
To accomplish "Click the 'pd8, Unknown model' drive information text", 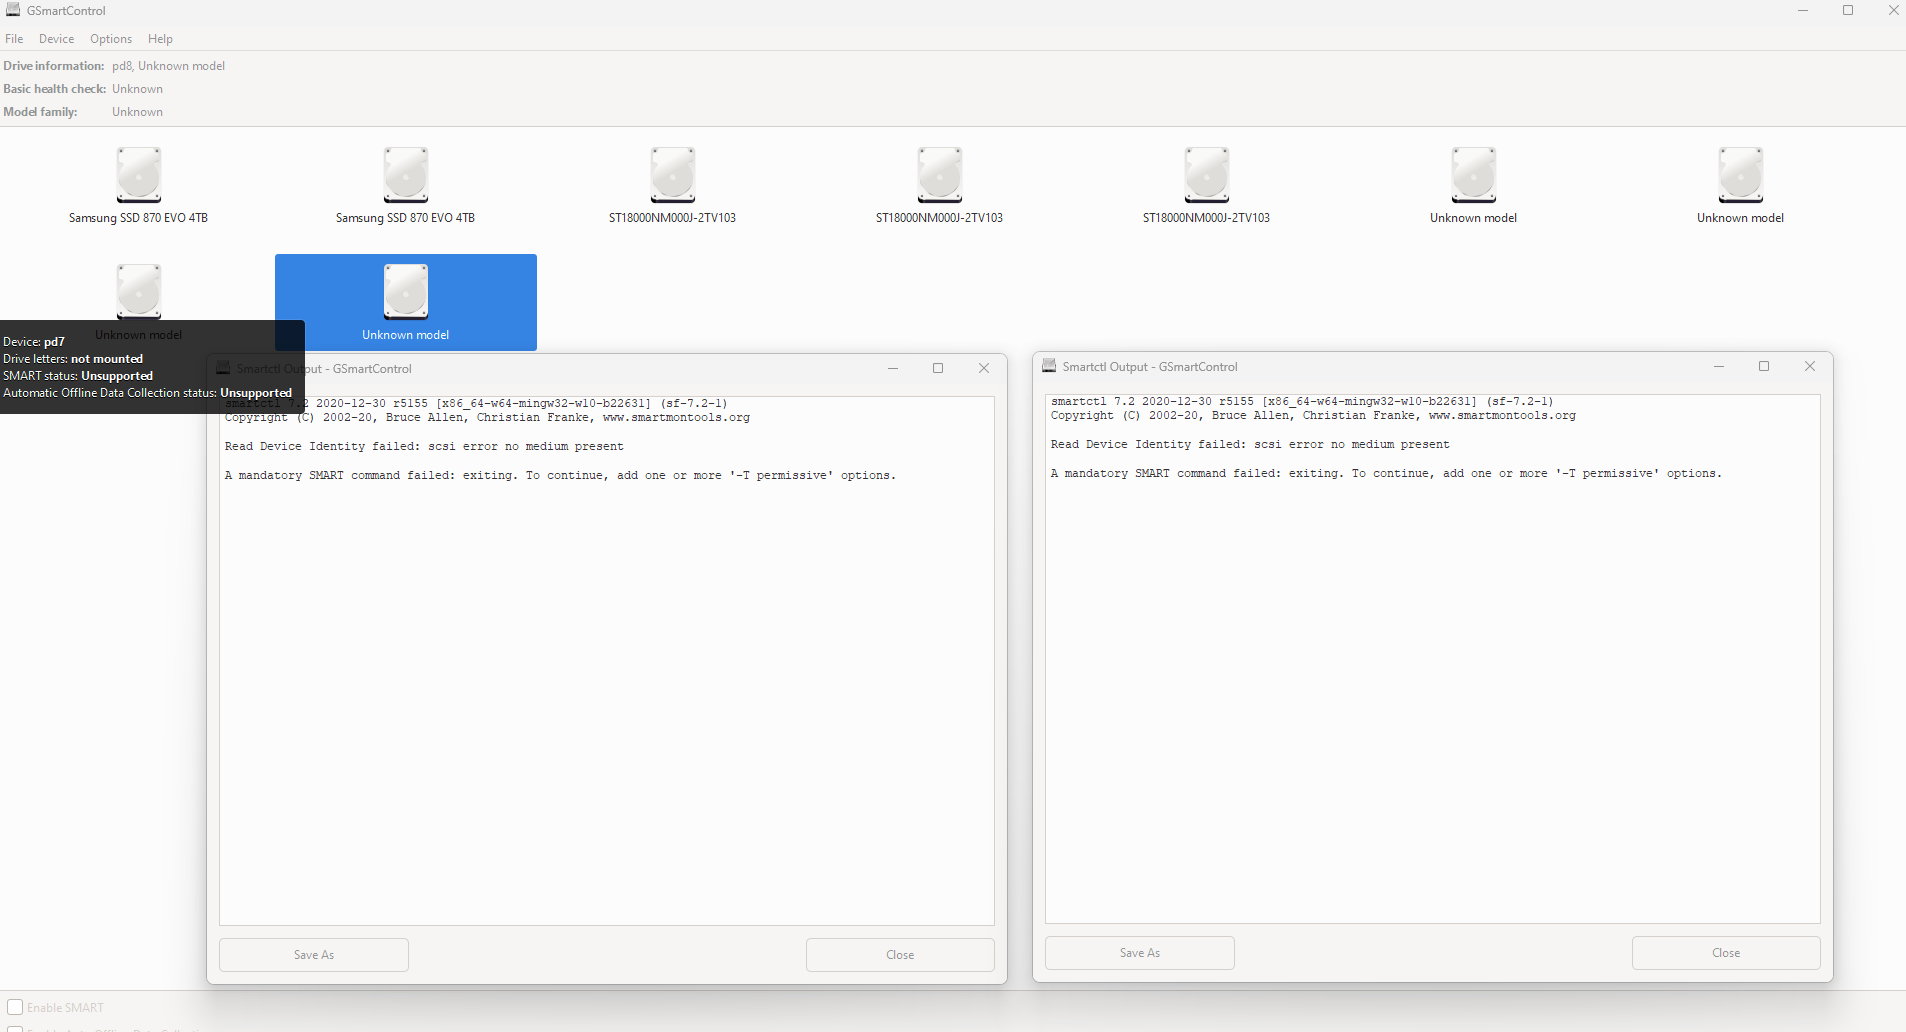I will coord(169,66).
